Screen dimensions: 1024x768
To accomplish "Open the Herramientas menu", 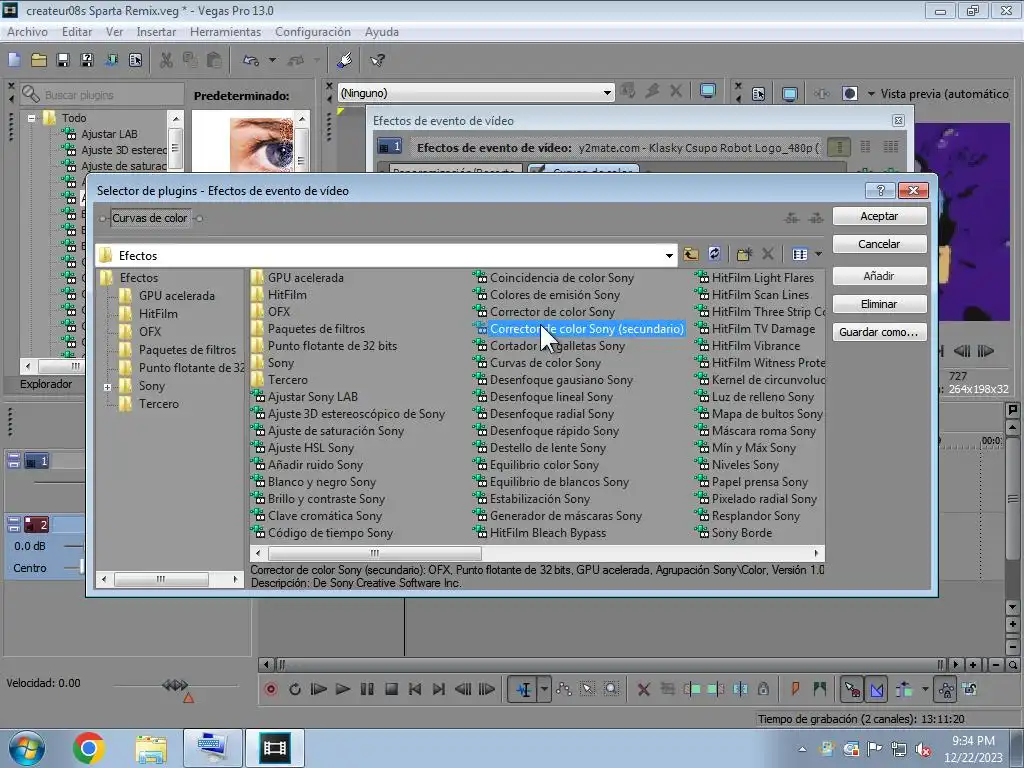I will click(225, 31).
